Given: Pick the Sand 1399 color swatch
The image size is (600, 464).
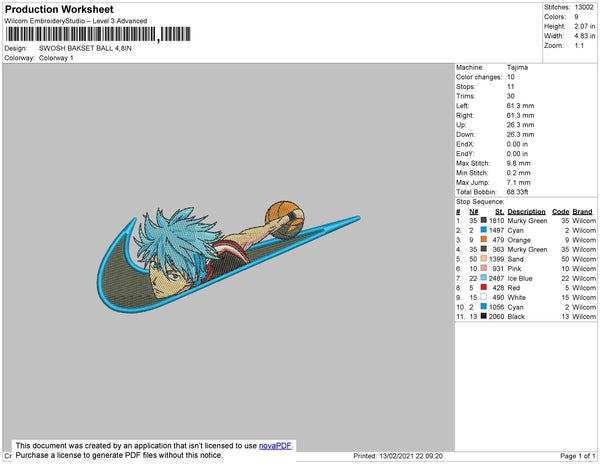Looking at the screenshot, I should pos(484,259).
